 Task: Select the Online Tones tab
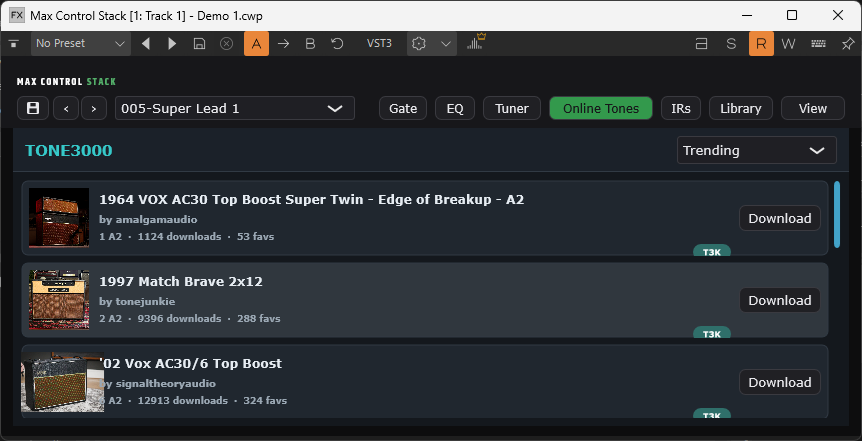pos(601,108)
